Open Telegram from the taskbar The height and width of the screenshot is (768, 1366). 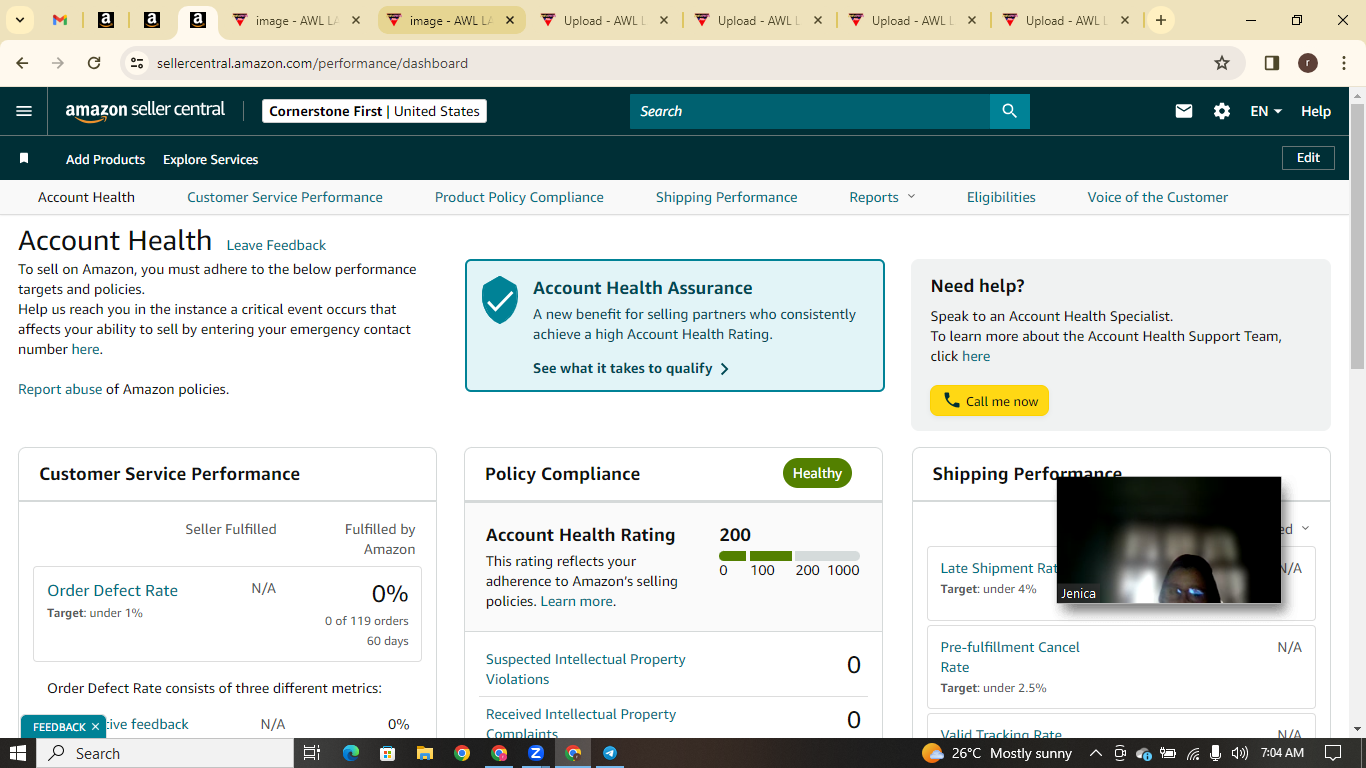[x=610, y=753]
